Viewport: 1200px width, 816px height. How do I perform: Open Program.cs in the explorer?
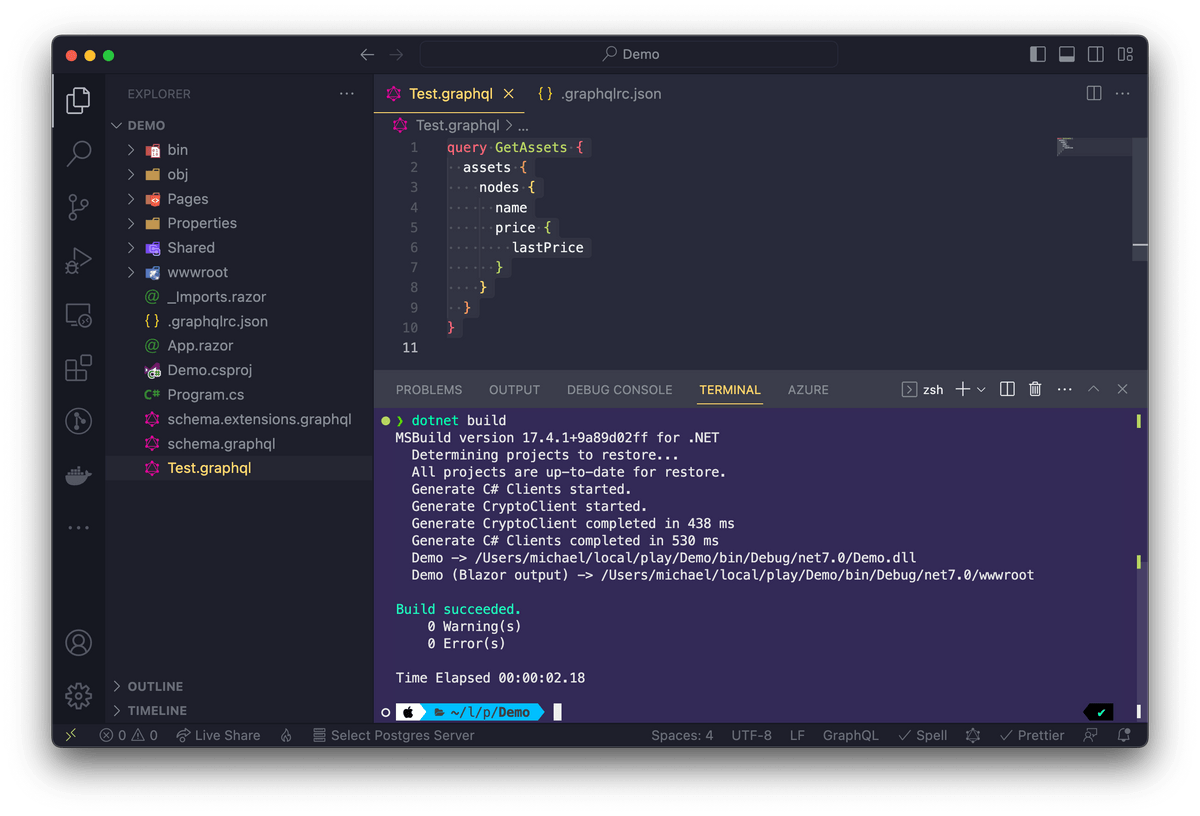[205, 394]
